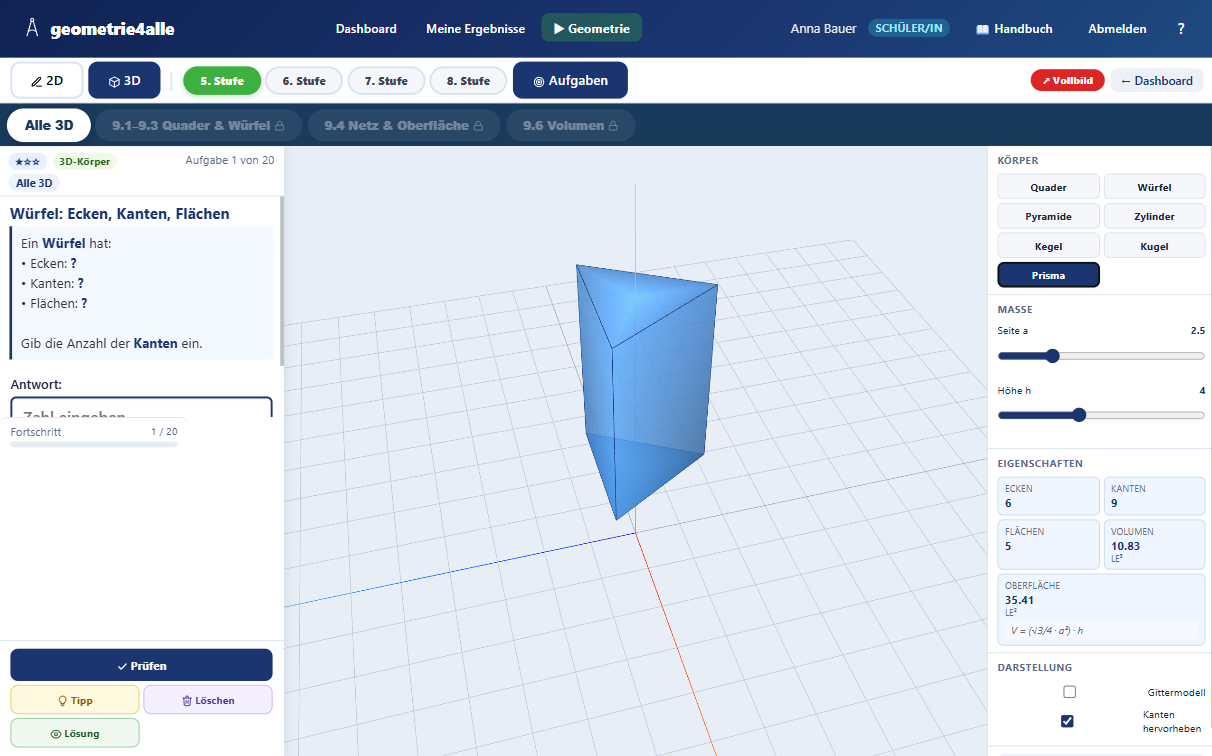
Task: Click the Aufgabe 1 von 20 counter
Action: tap(230, 160)
